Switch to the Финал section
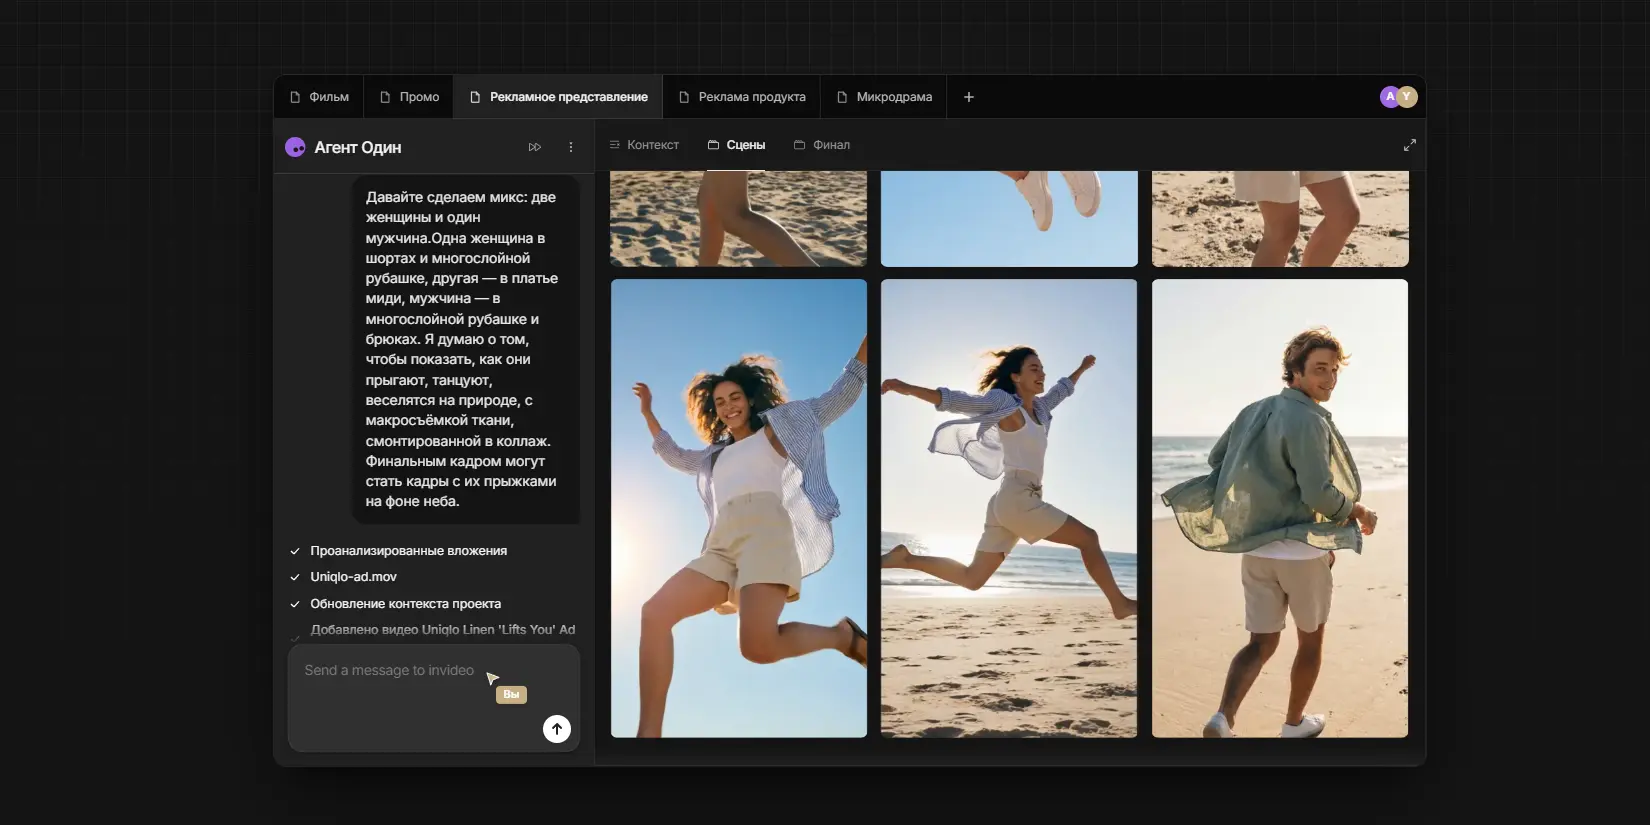The image size is (1650, 825). point(822,145)
